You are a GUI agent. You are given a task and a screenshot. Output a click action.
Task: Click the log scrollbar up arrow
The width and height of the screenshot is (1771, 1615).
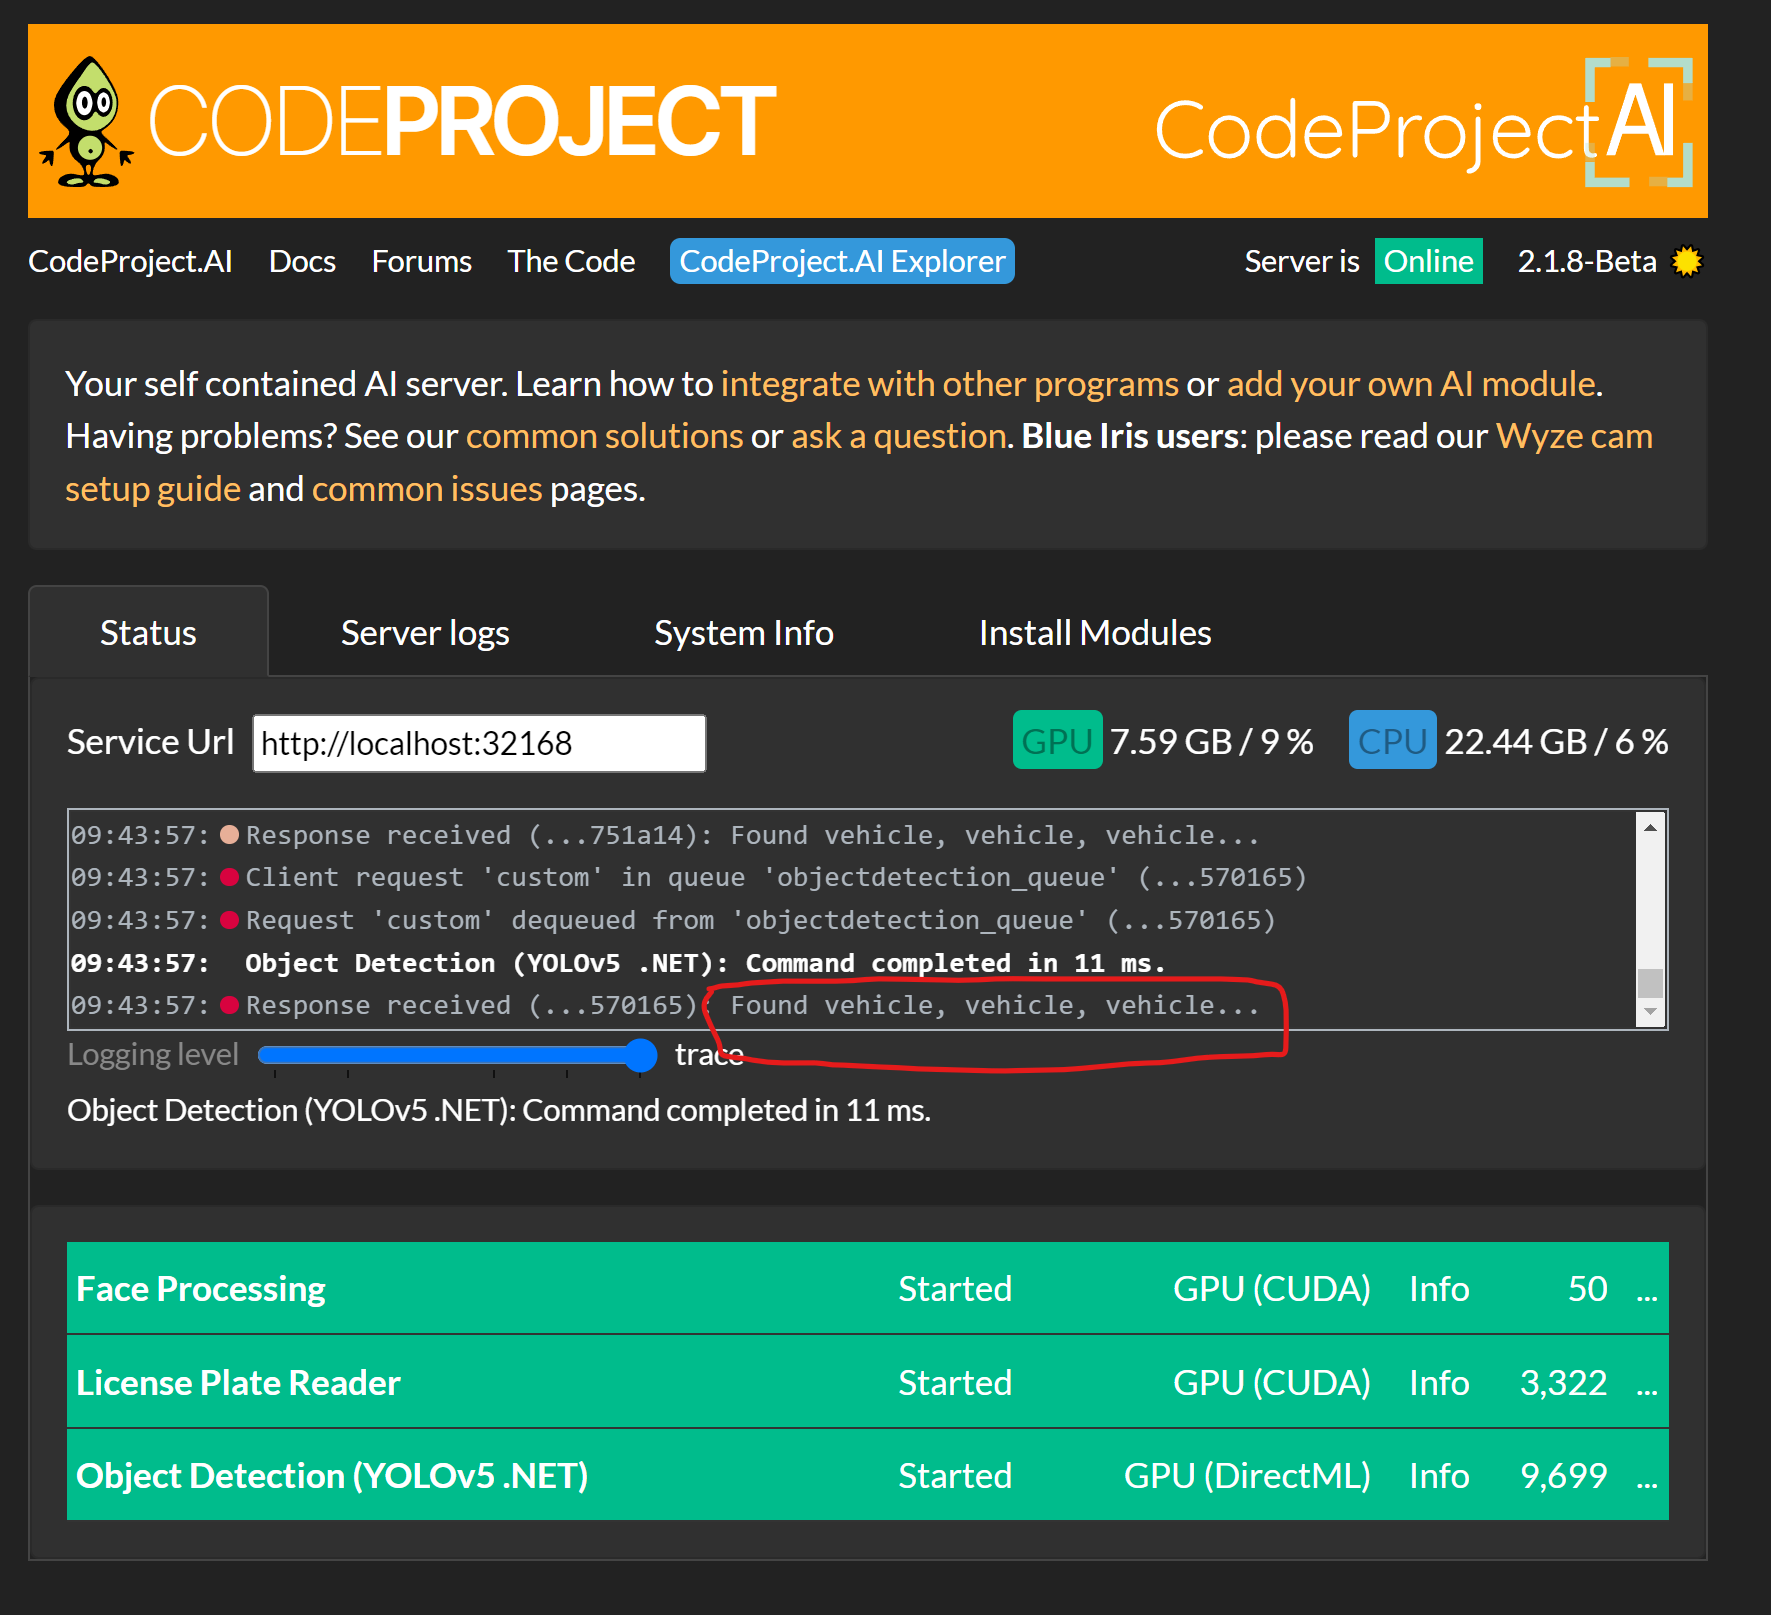[x=1650, y=828]
